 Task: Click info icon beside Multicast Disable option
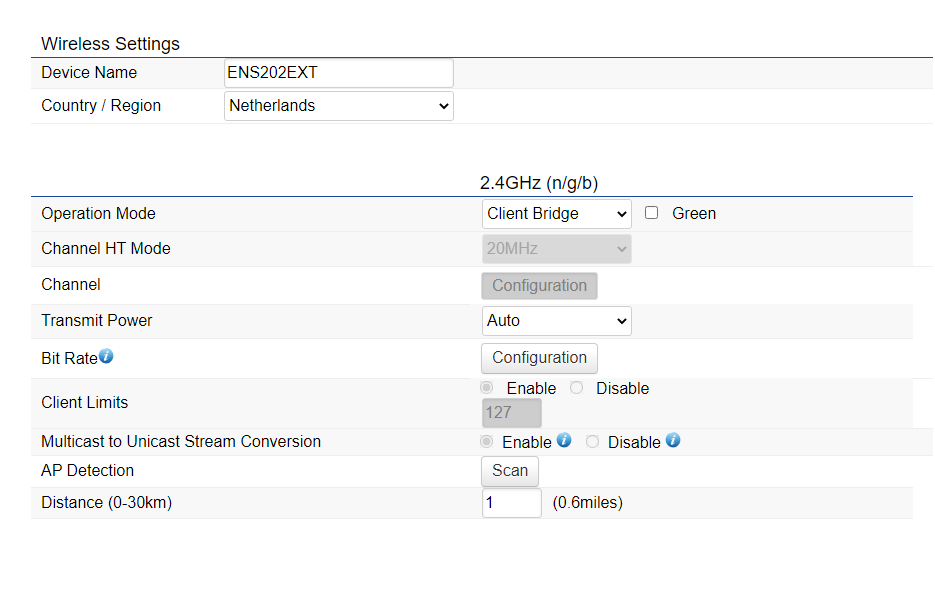673,440
